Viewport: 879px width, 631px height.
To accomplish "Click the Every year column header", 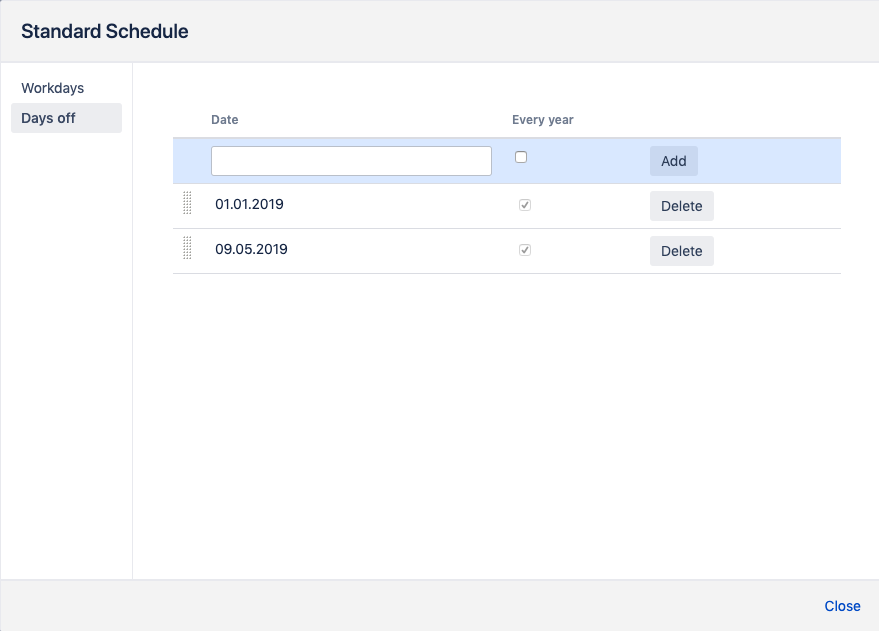I will [543, 120].
